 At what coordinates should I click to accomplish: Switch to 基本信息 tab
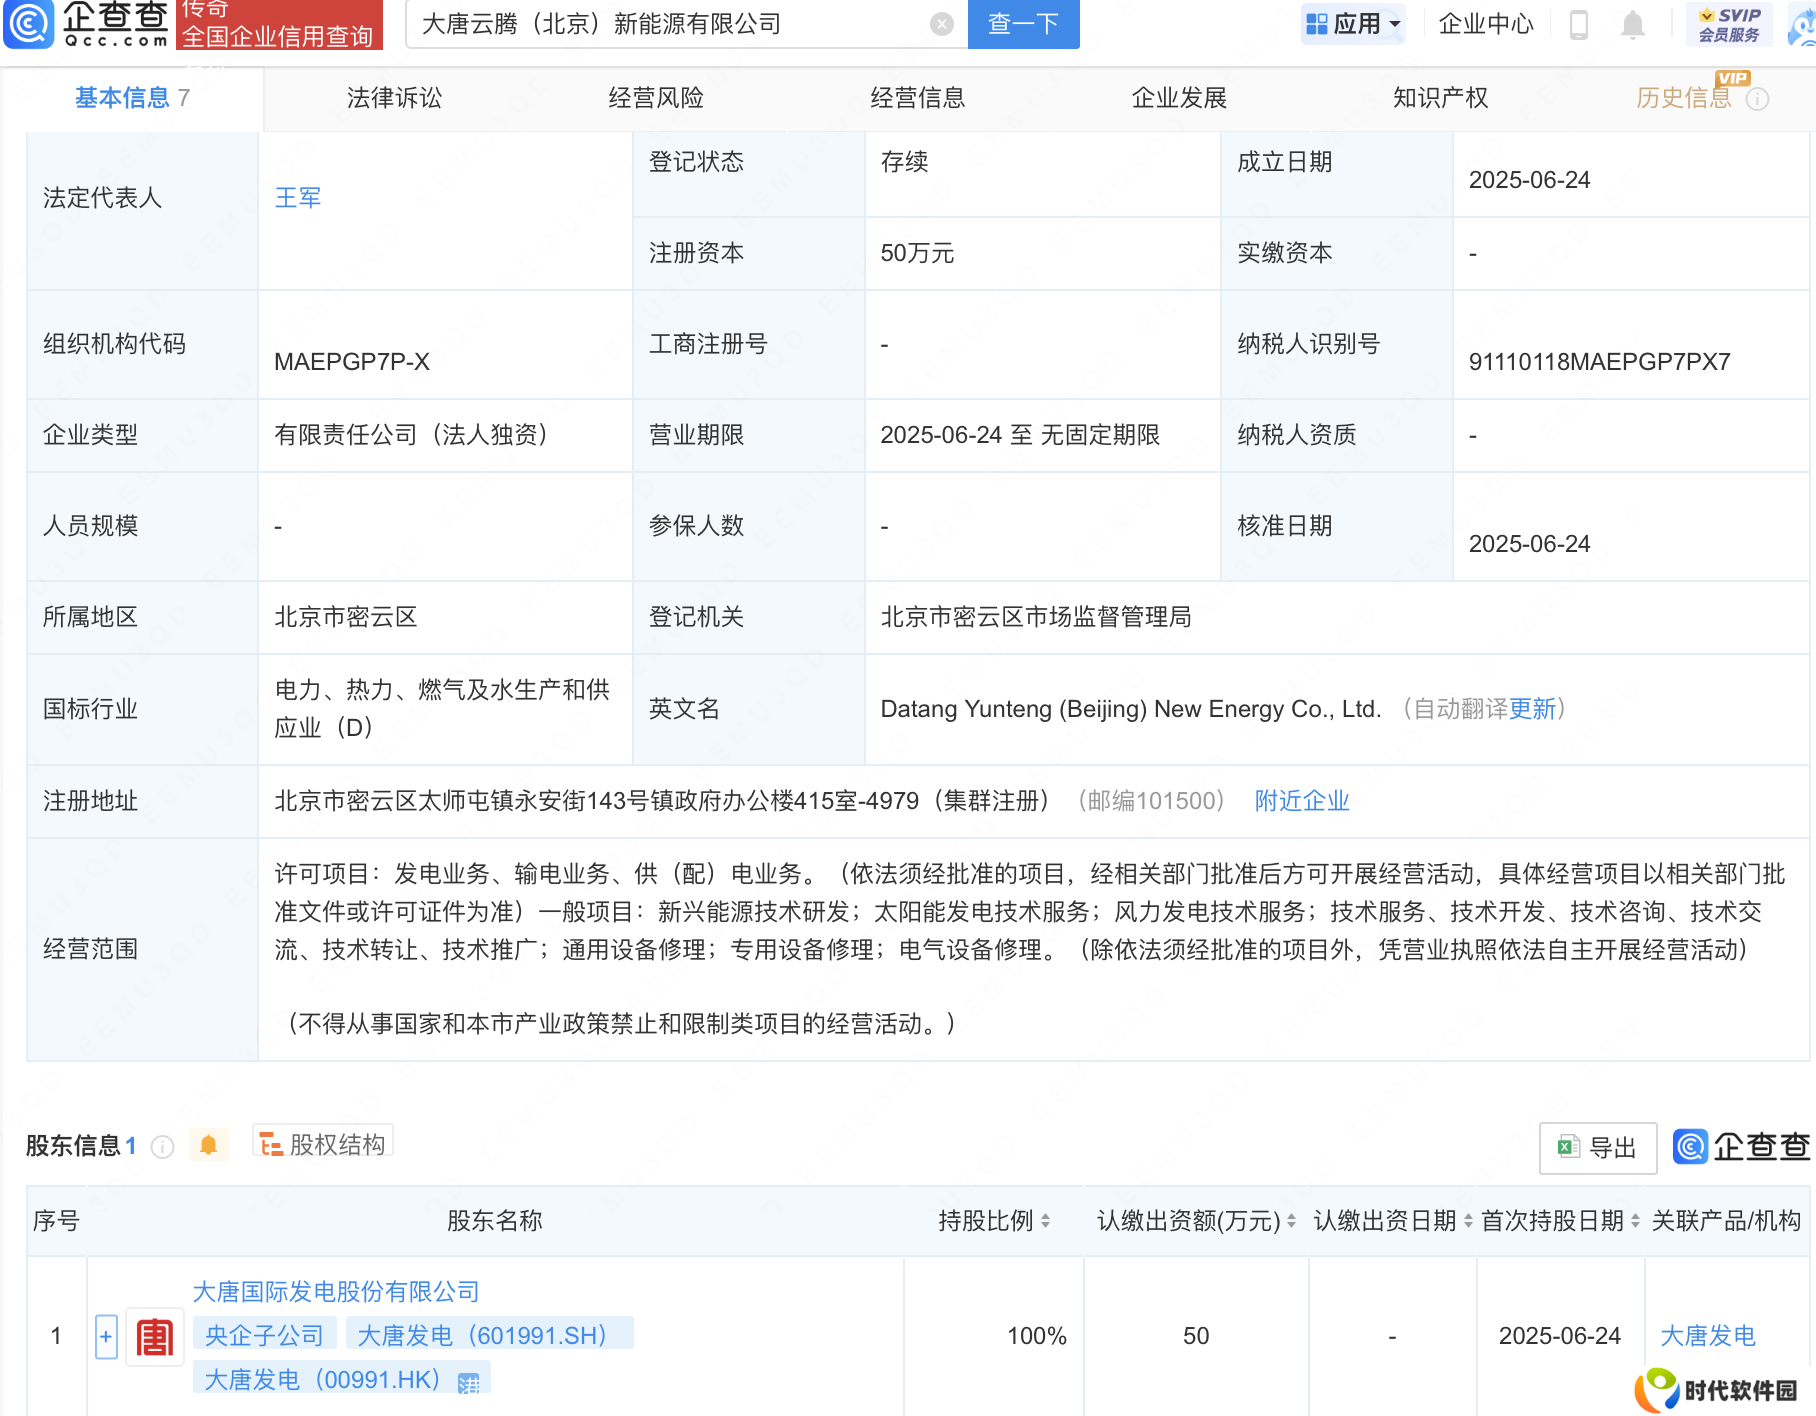click(132, 98)
